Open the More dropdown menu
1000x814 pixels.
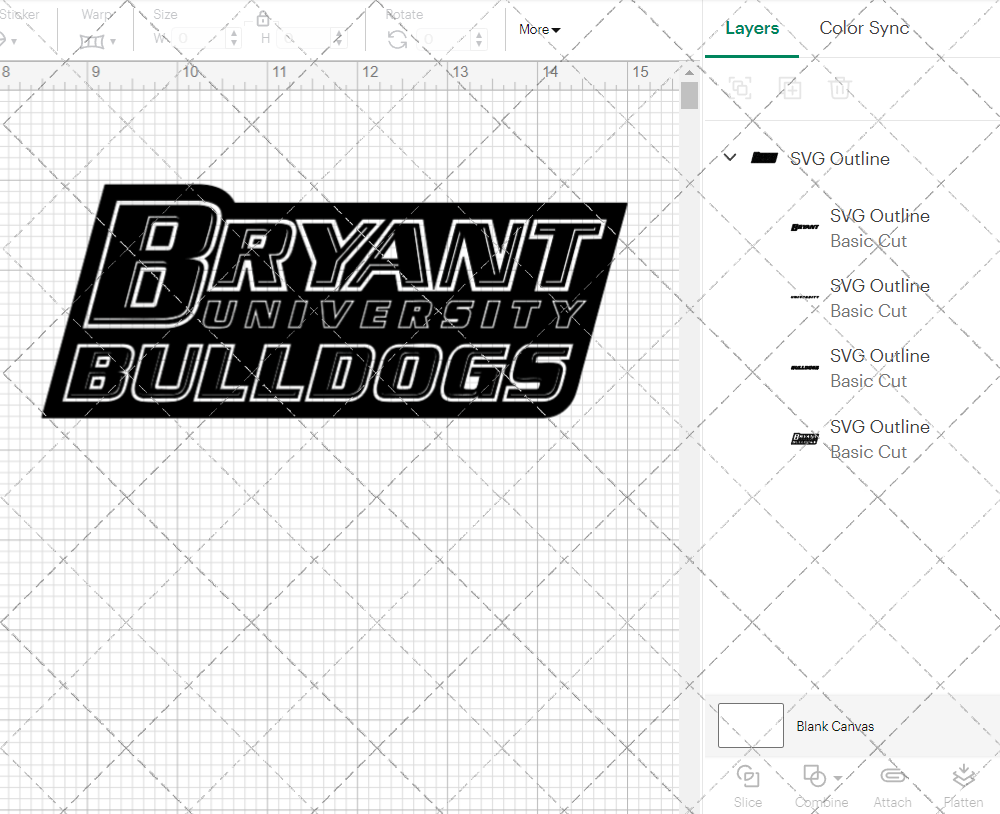coord(539,29)
